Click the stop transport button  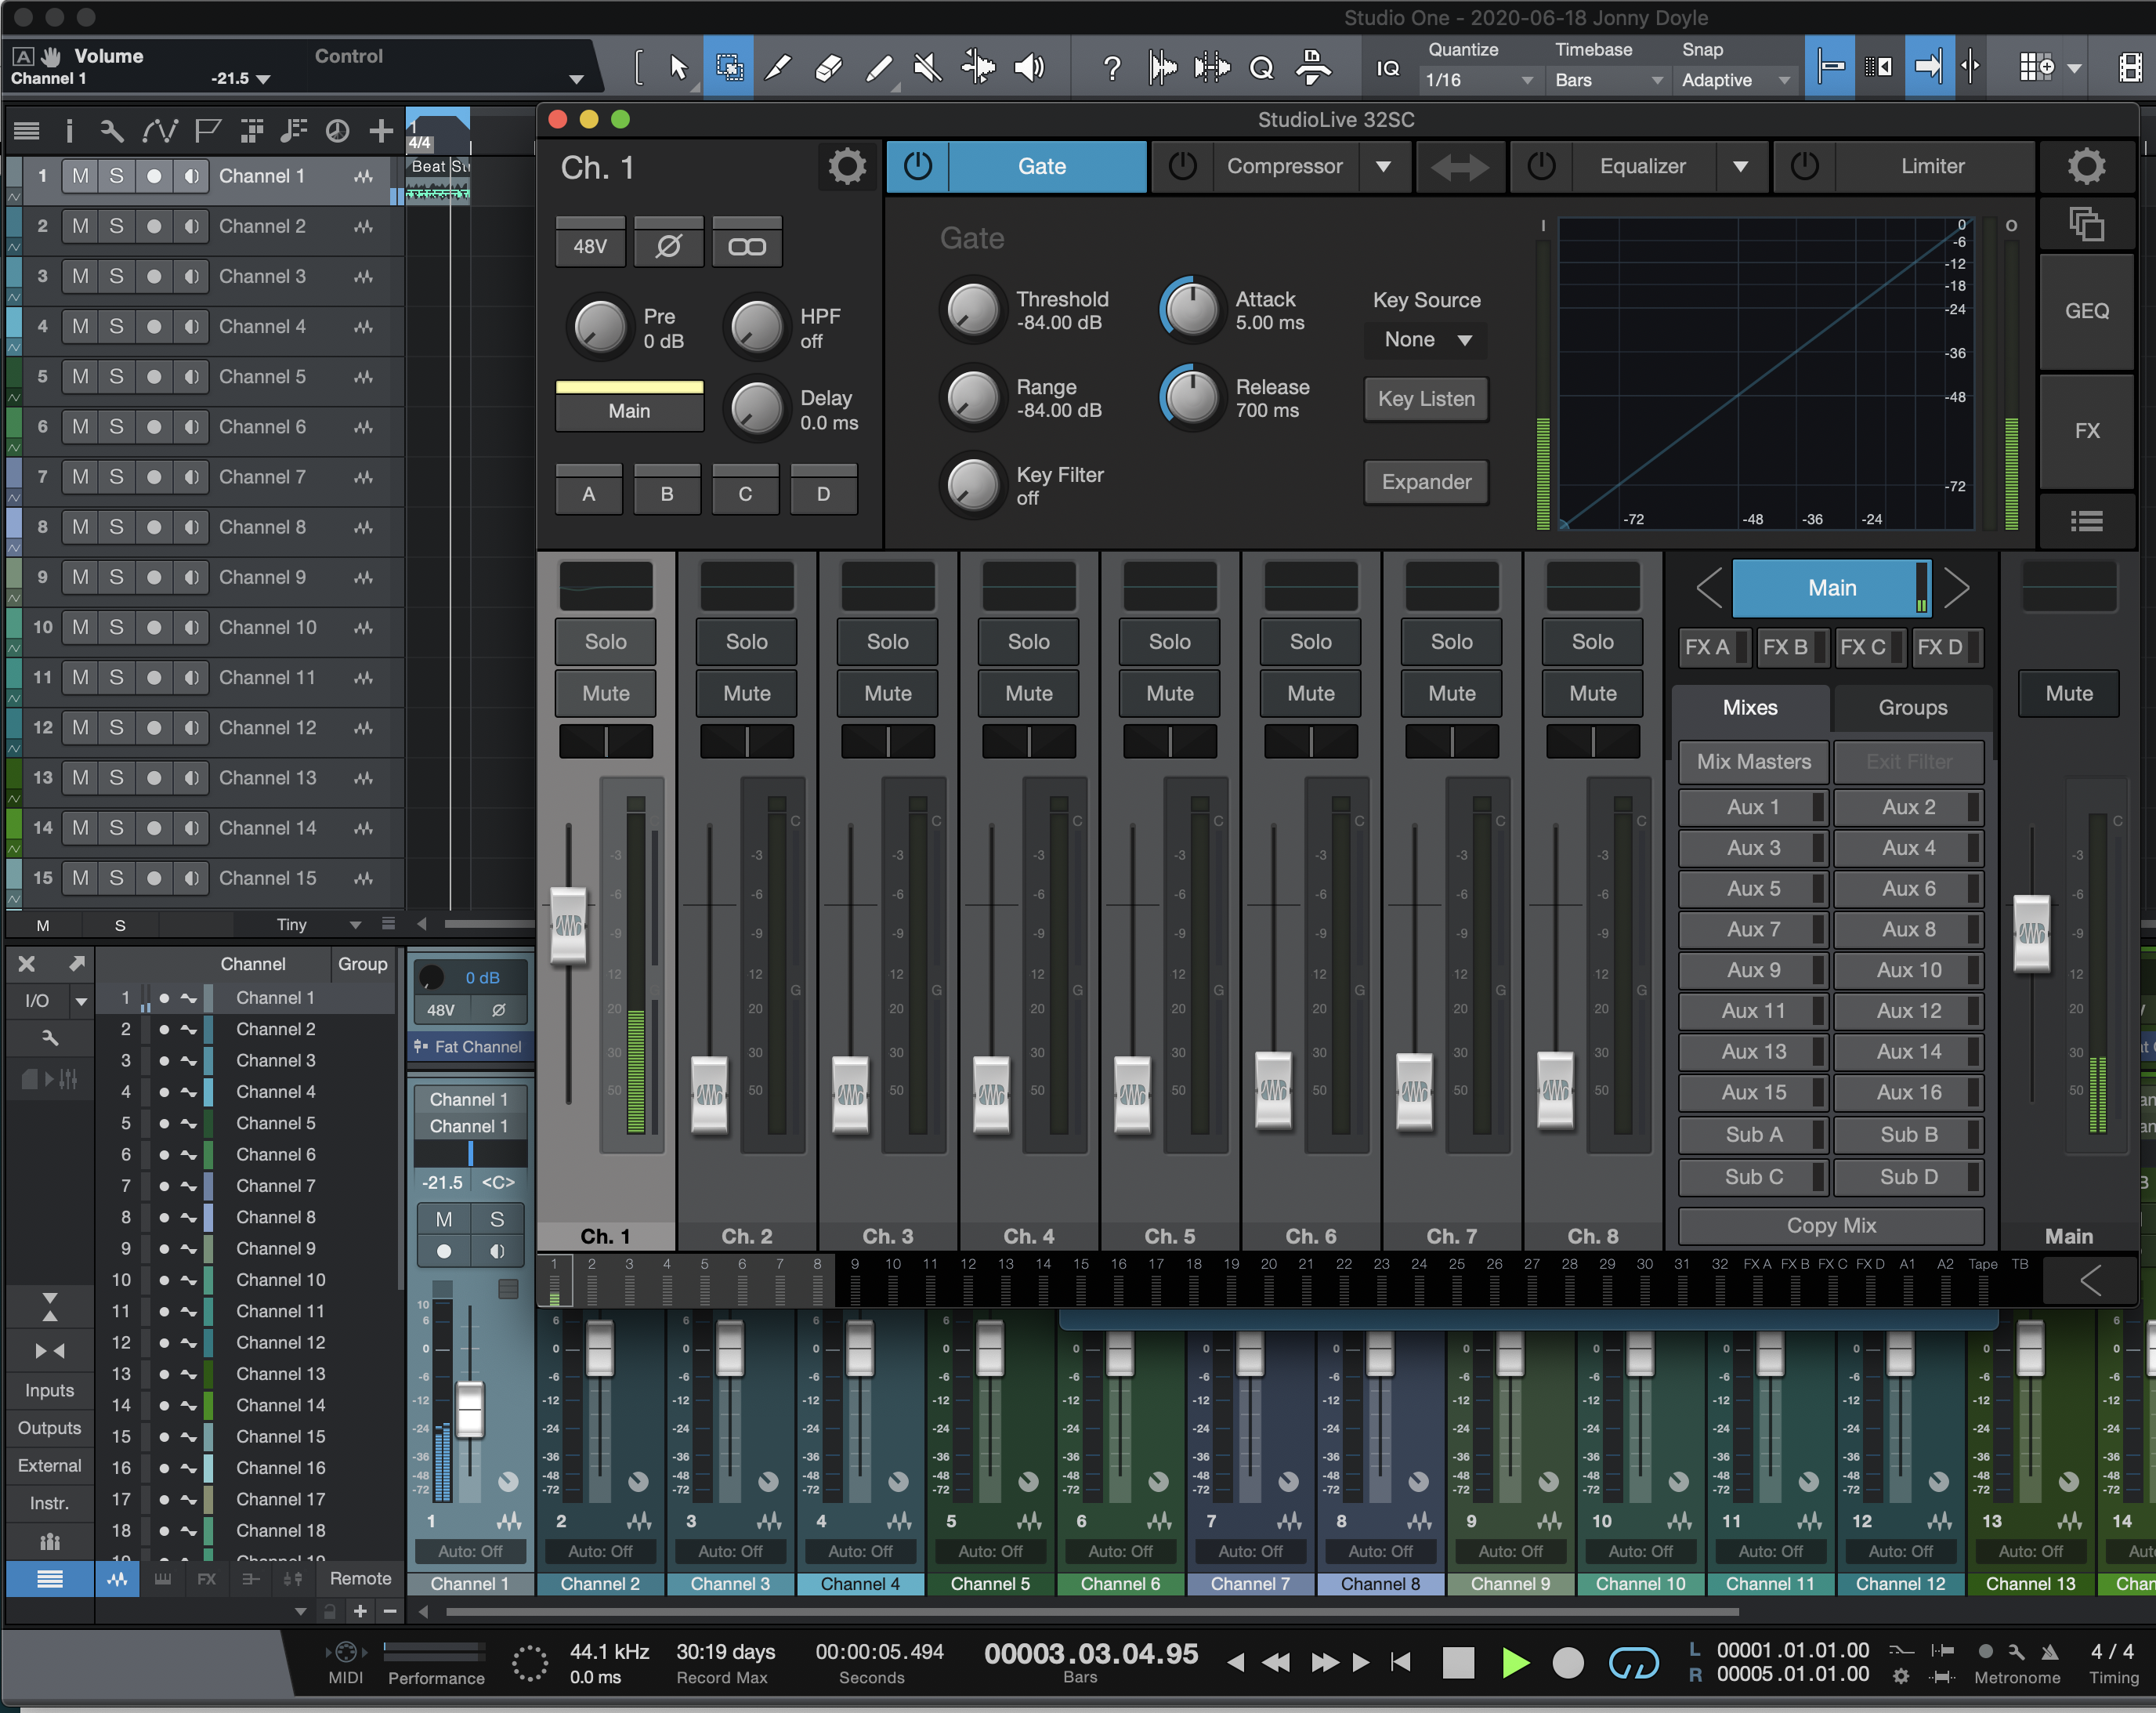click(1459, 1662)
